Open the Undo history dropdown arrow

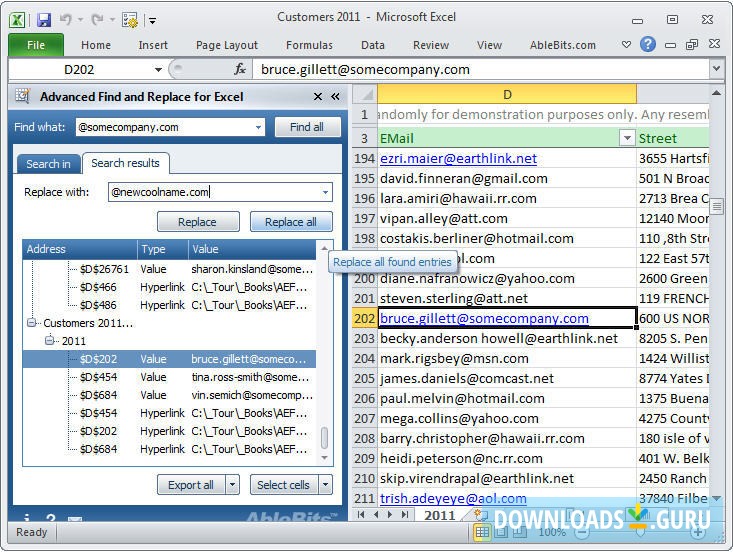point(80,20)
